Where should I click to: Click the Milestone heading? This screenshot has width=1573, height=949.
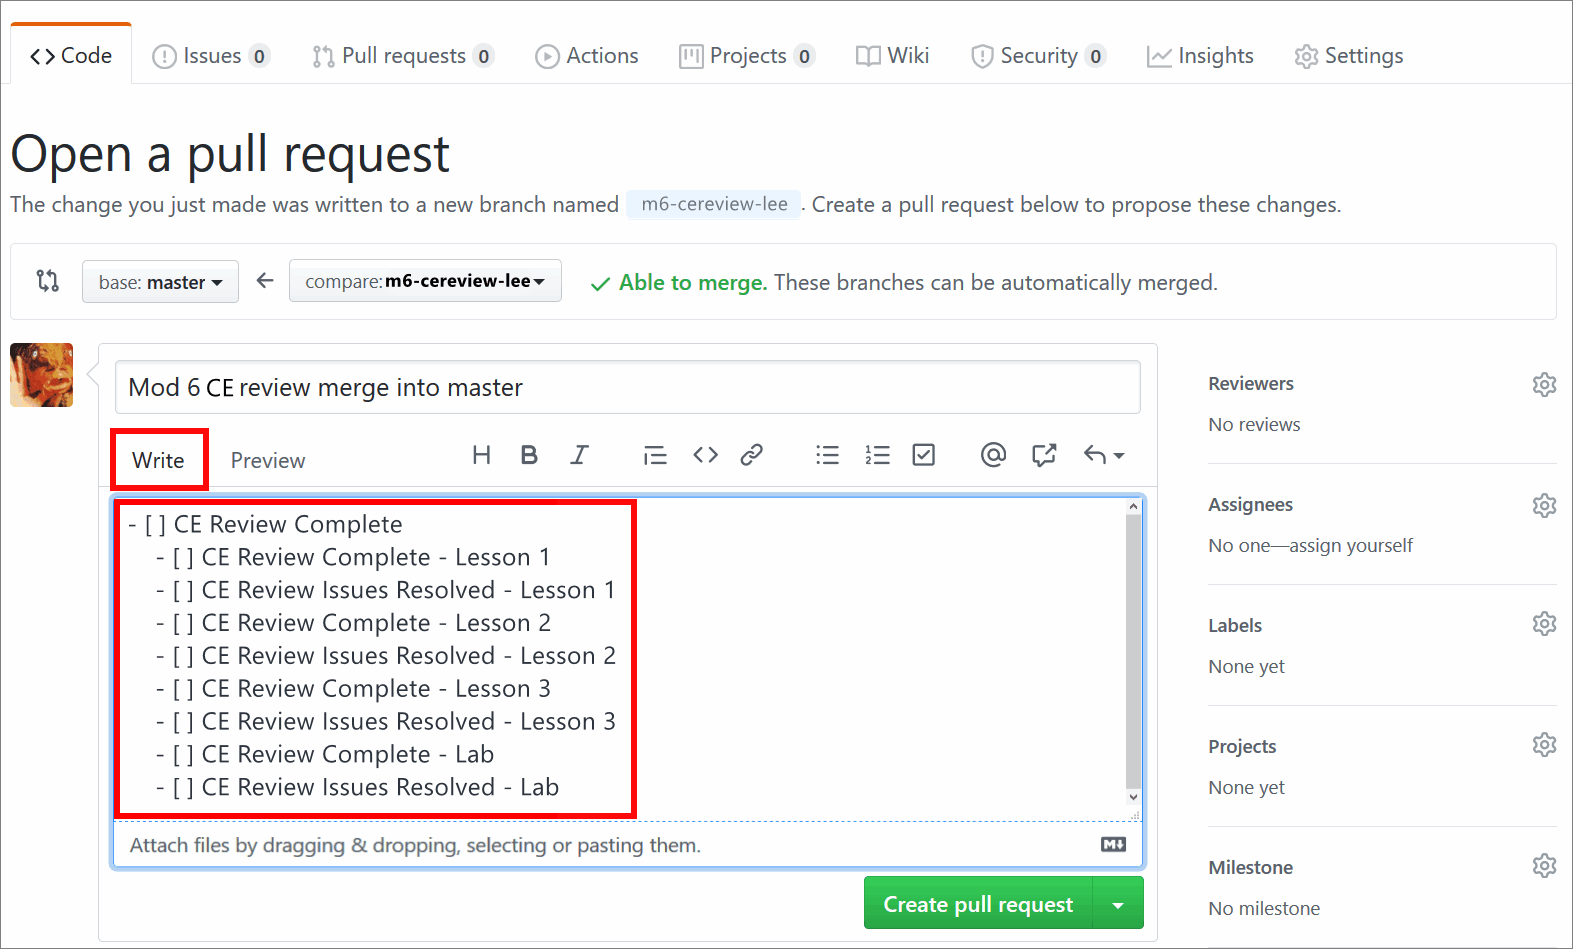click(1251, 868)
